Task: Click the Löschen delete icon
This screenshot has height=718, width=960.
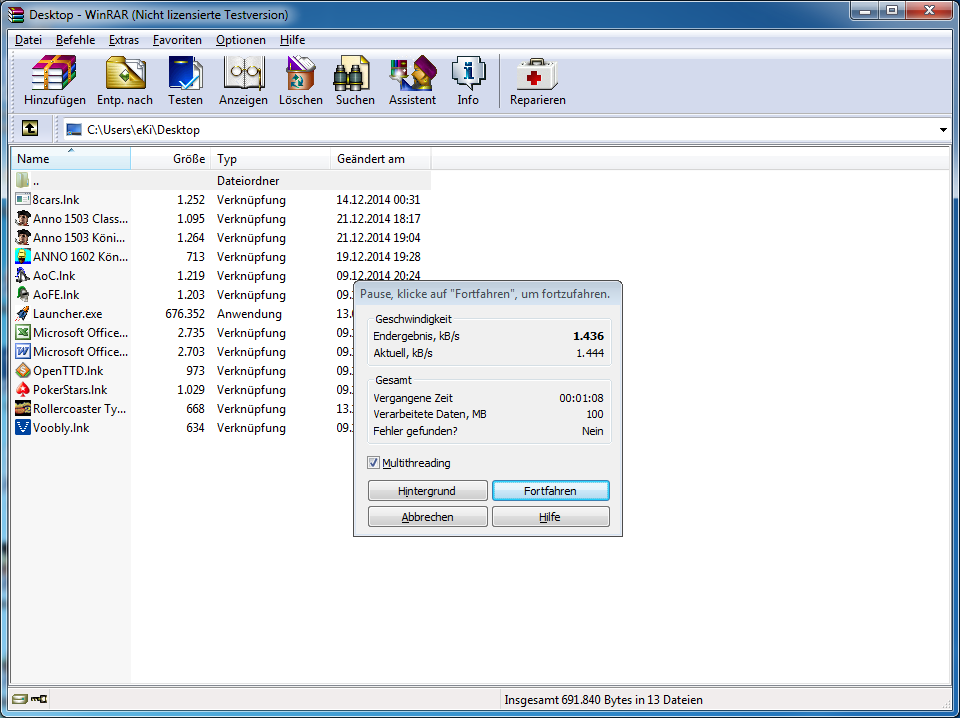Action: click(x=301, y=73)
